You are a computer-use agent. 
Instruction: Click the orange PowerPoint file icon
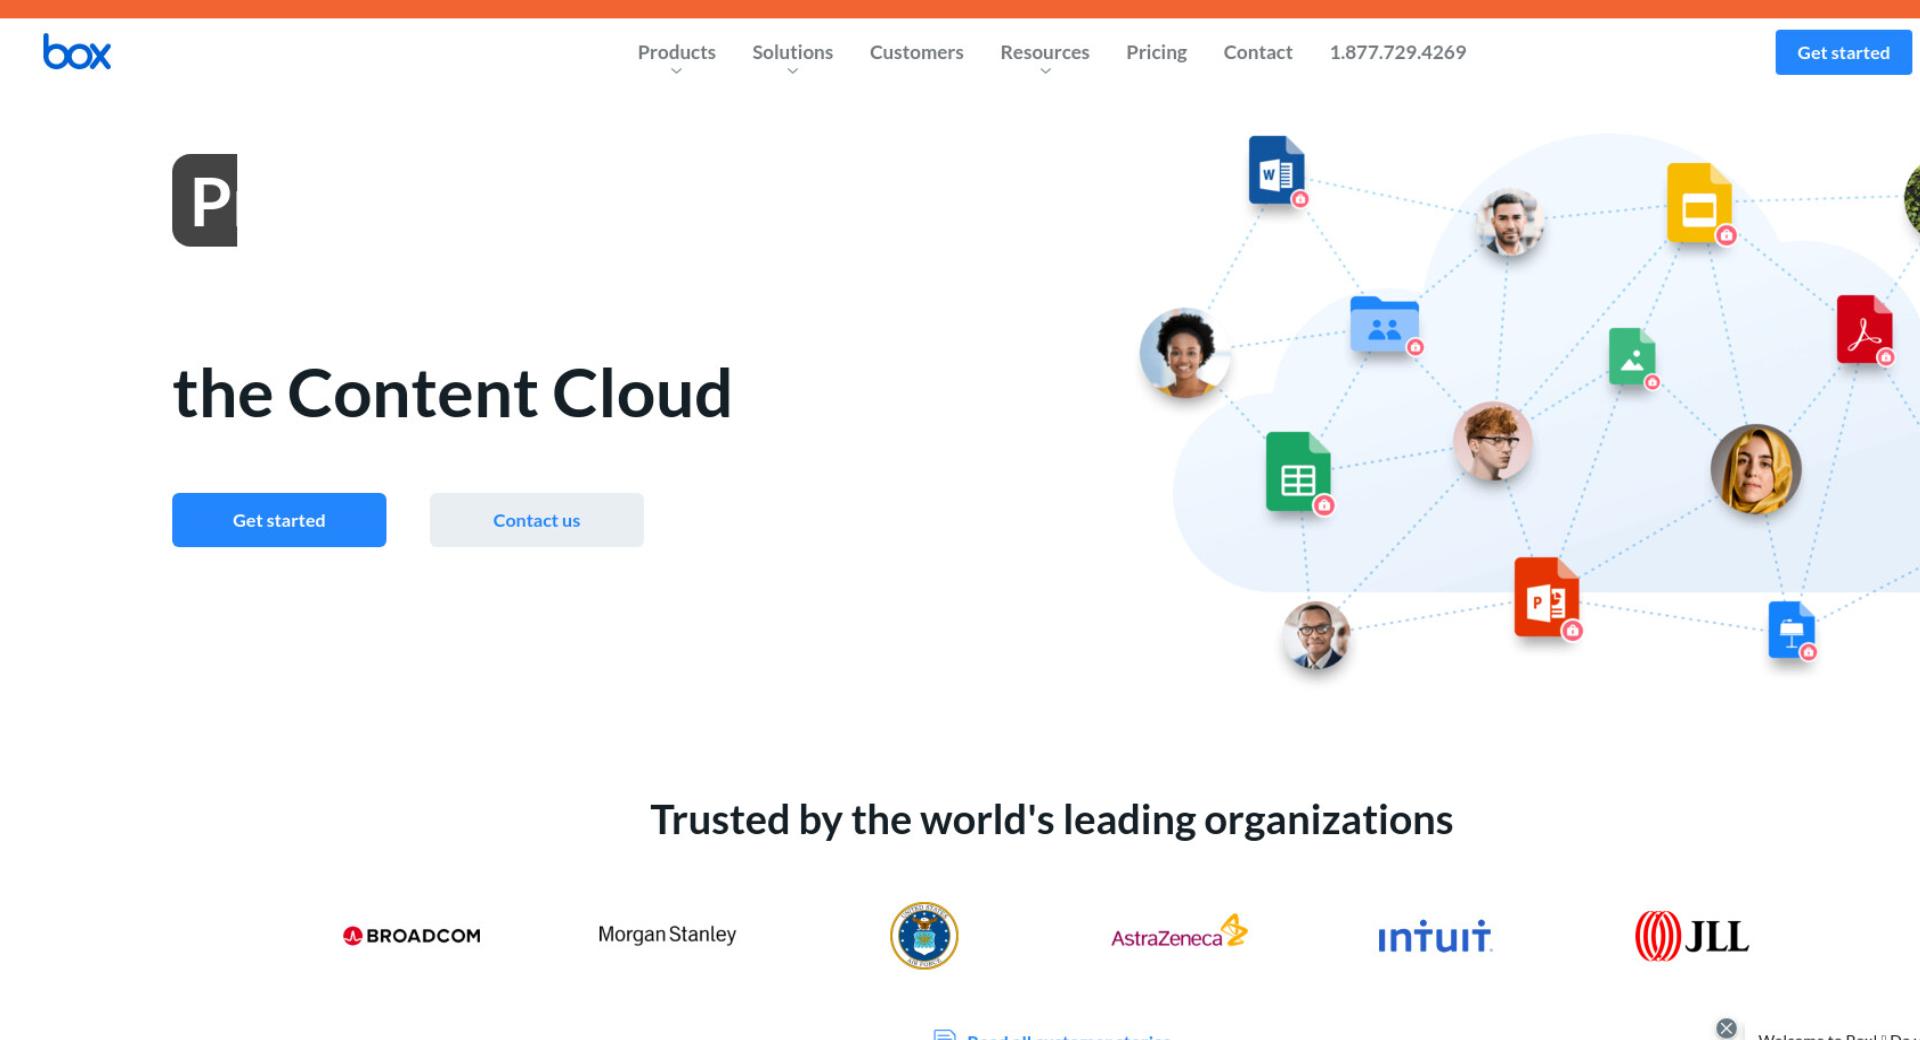pos(1546,597)
